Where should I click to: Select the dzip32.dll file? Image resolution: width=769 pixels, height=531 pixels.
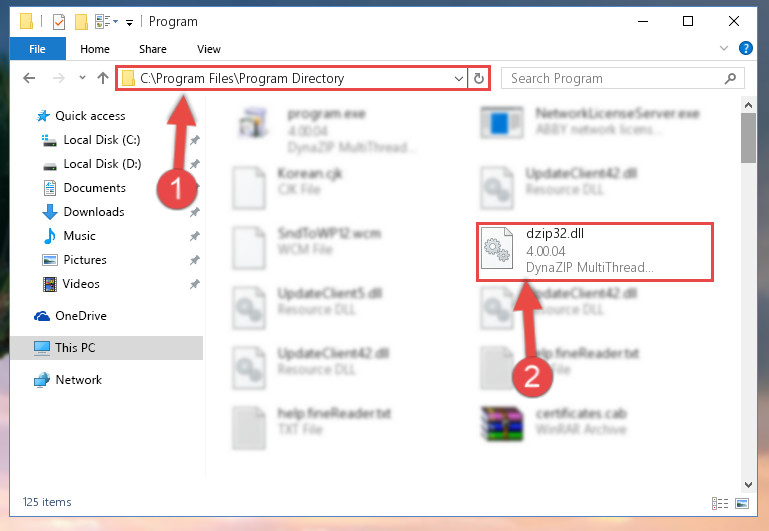click(x=594, y=252)
